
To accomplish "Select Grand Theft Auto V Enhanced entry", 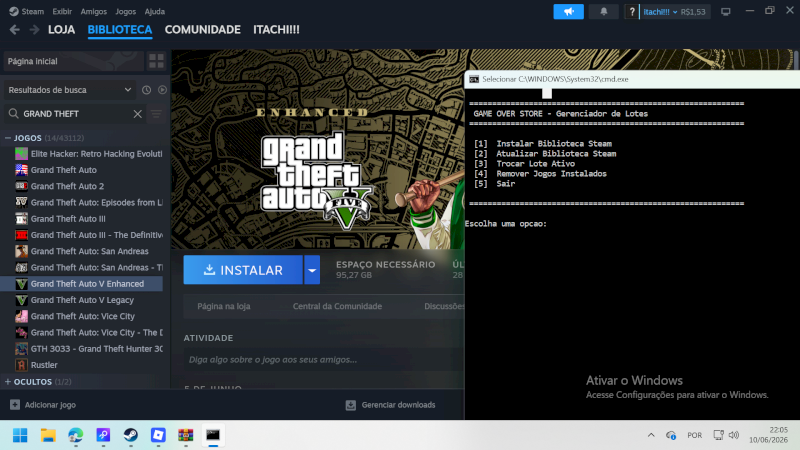I will 82,284.
